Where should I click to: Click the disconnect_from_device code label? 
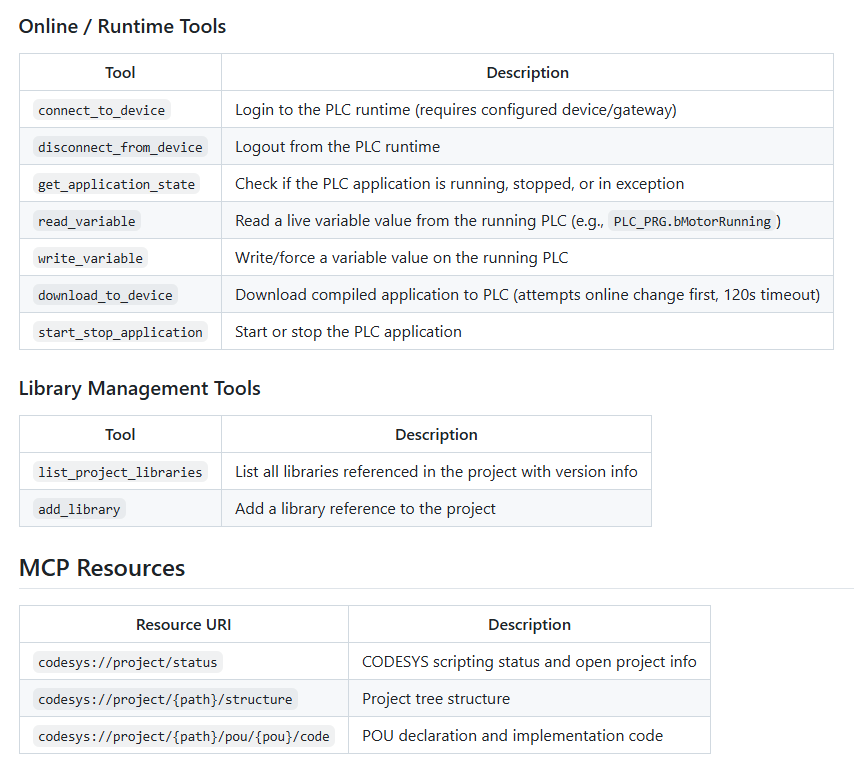pos(120,147)
